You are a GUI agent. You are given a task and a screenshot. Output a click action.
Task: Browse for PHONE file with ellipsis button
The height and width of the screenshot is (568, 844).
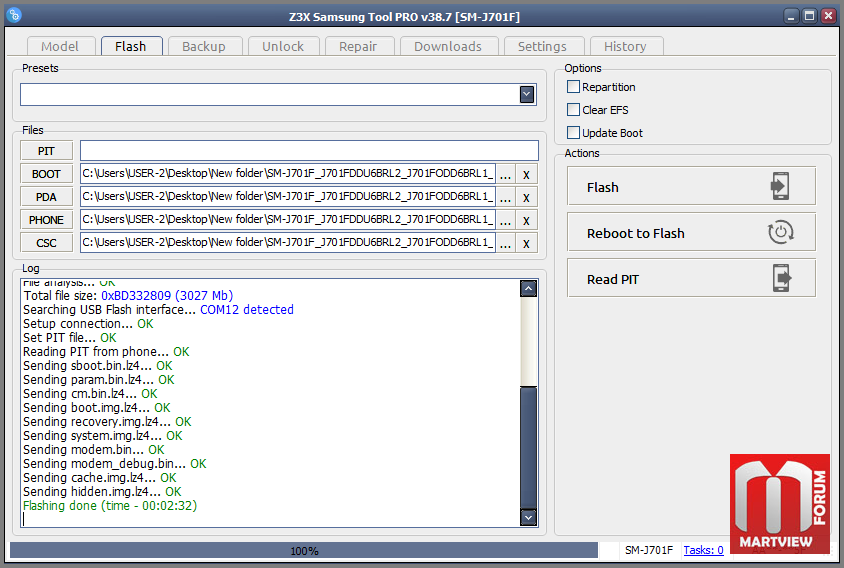point(505,220)
